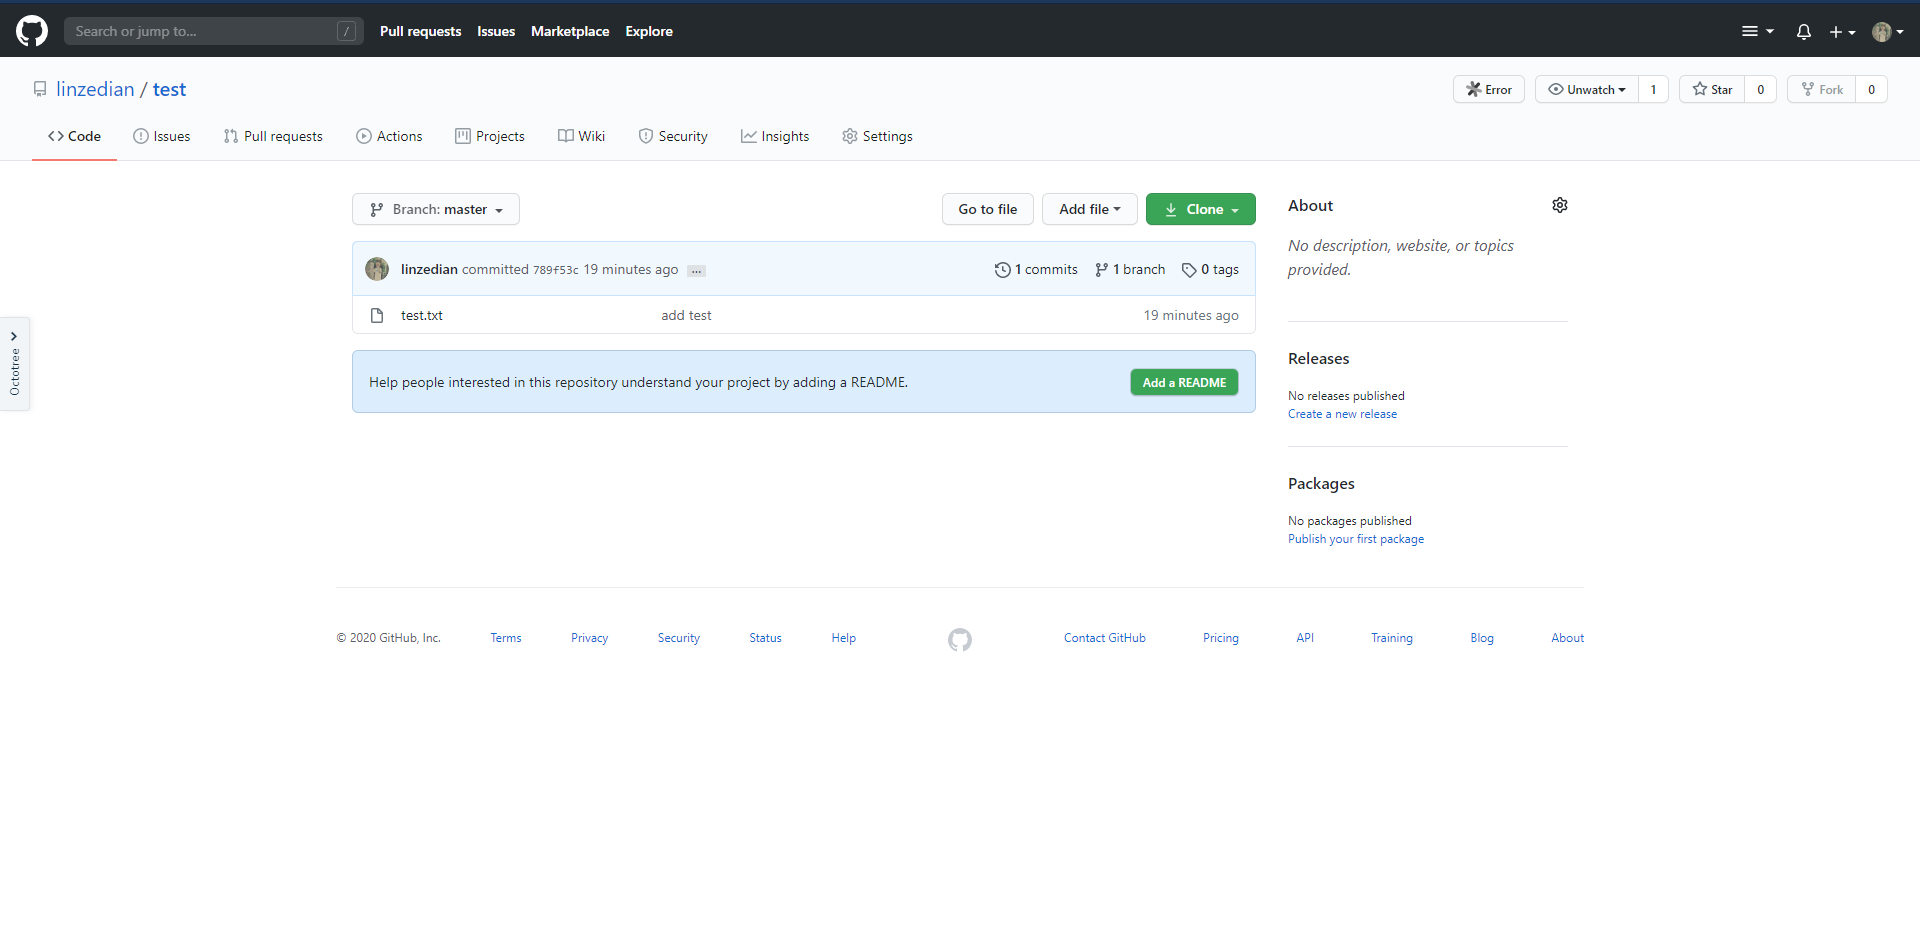Open the footer Terms link
The width and height of the screenshot is (1920, 951).
click(x=506, y=638)
